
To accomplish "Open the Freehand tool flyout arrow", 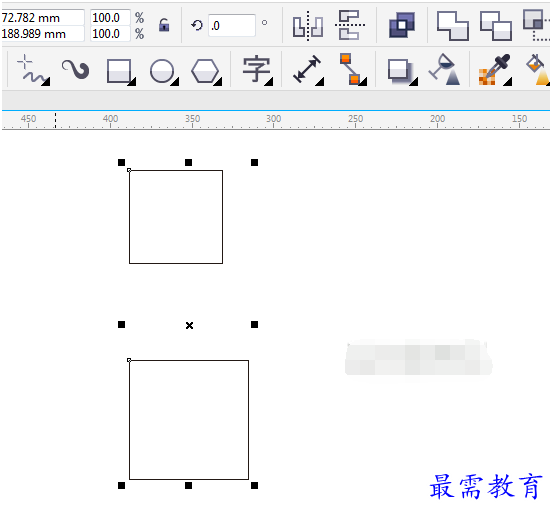I will [46, 82].
